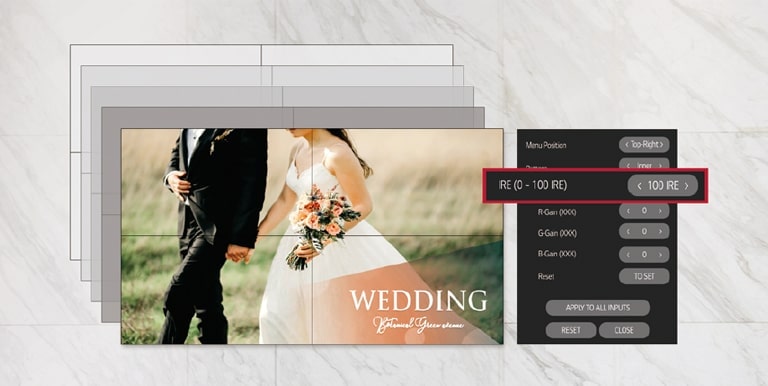Viewport: 768px width, 386px height.
Task: Increase G-Gain with right arrow
Action: [660, 231]
